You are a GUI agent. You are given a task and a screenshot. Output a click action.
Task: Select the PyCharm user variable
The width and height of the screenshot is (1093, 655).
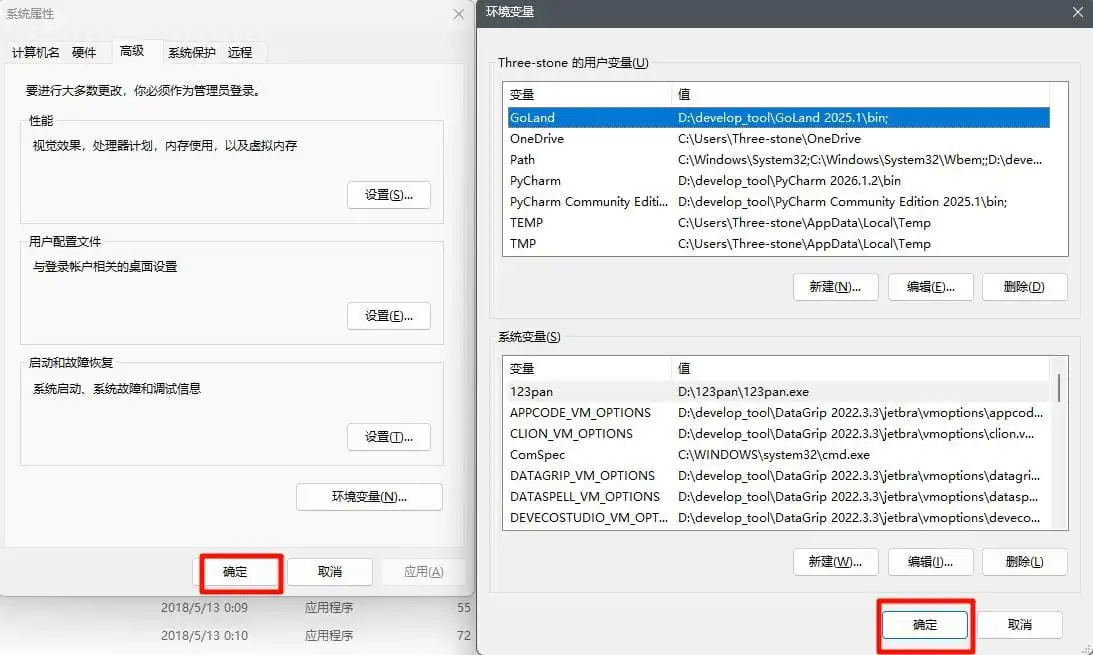pos(779,180)
